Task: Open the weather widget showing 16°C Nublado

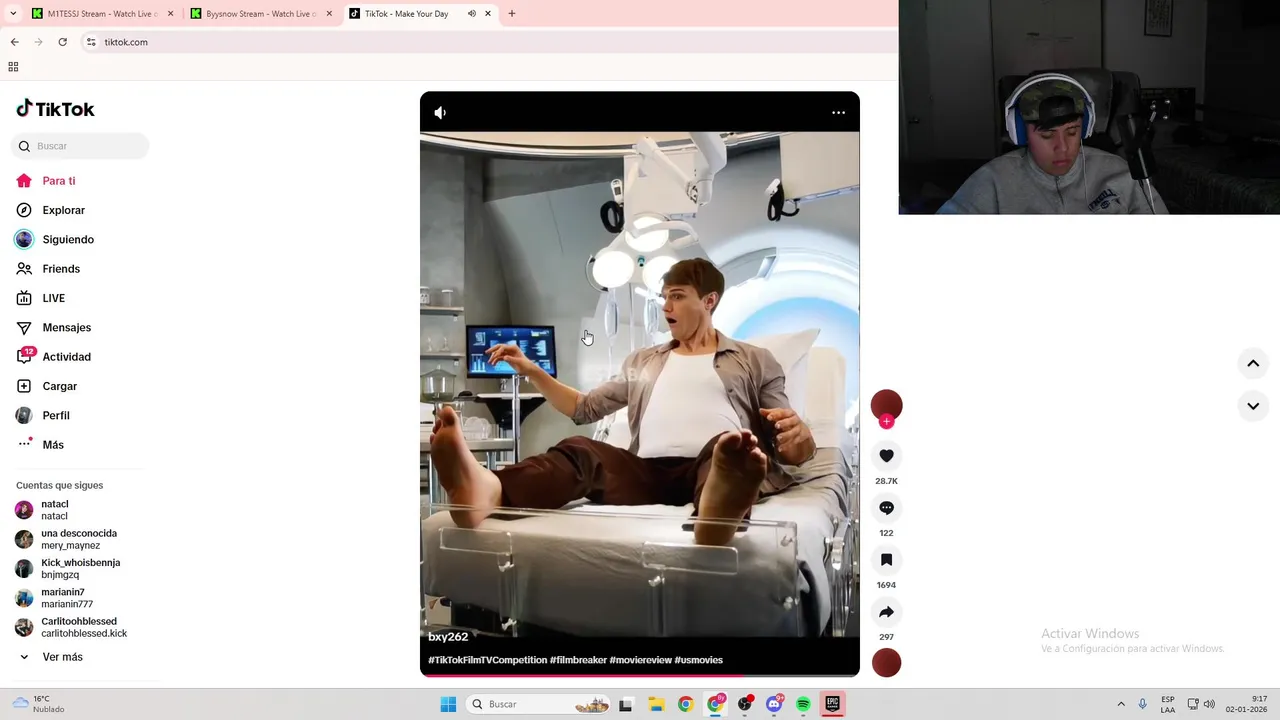Action: click(38, 704)
